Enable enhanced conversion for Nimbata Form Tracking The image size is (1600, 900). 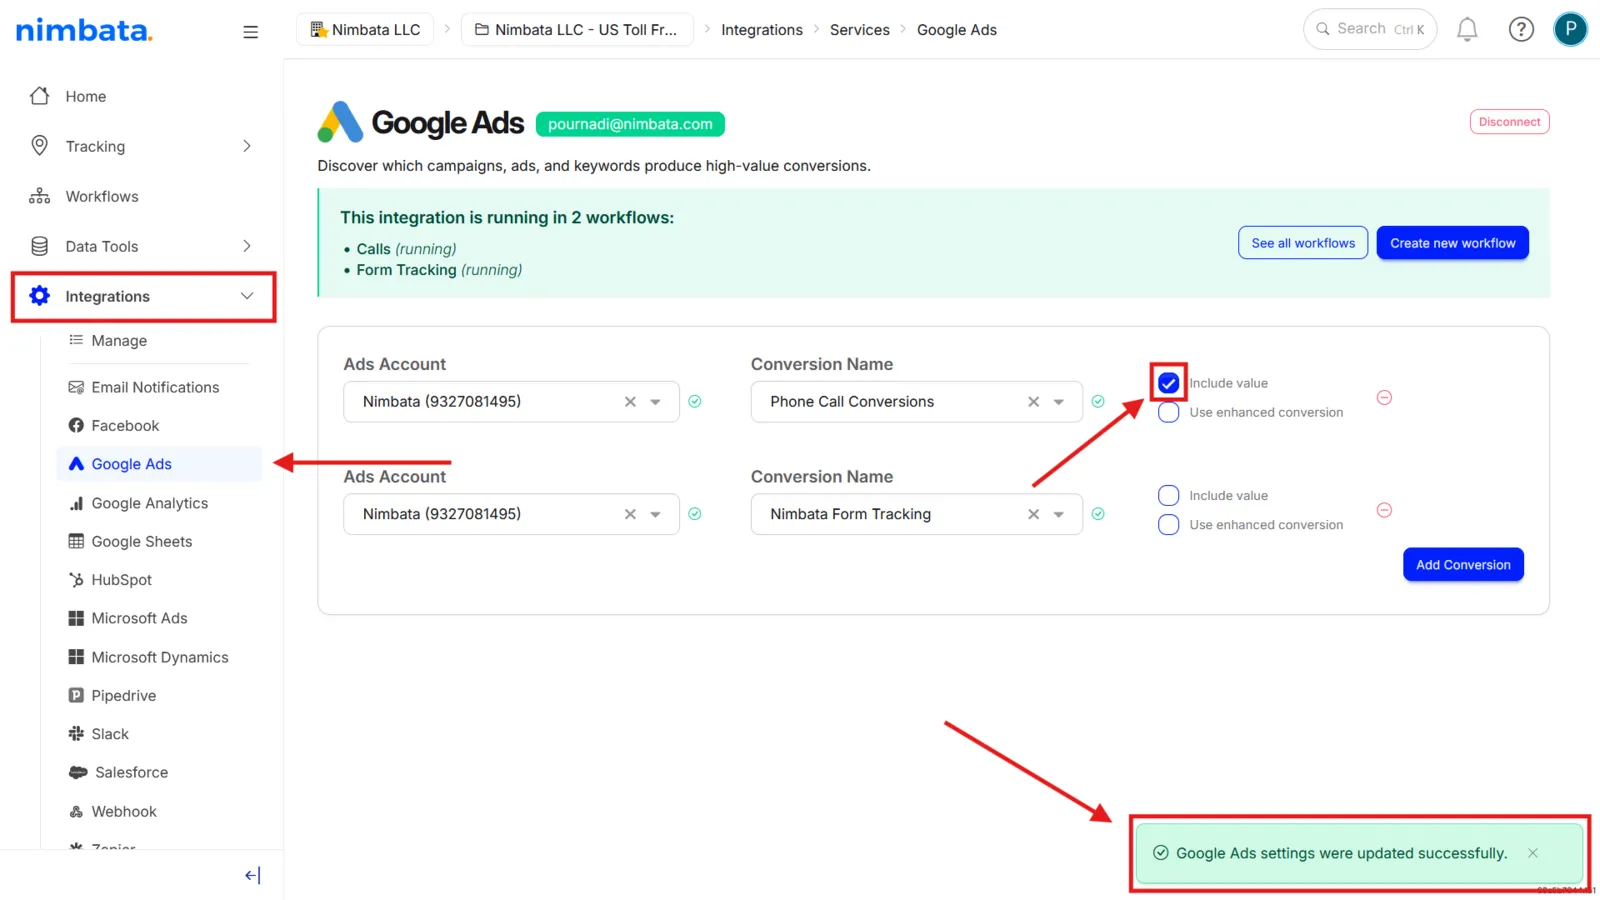pos(1168,525)
